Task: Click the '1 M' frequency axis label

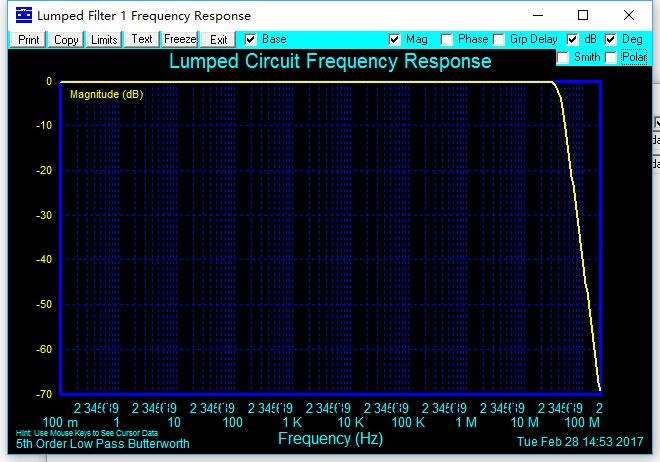Action: click(466, 422)
